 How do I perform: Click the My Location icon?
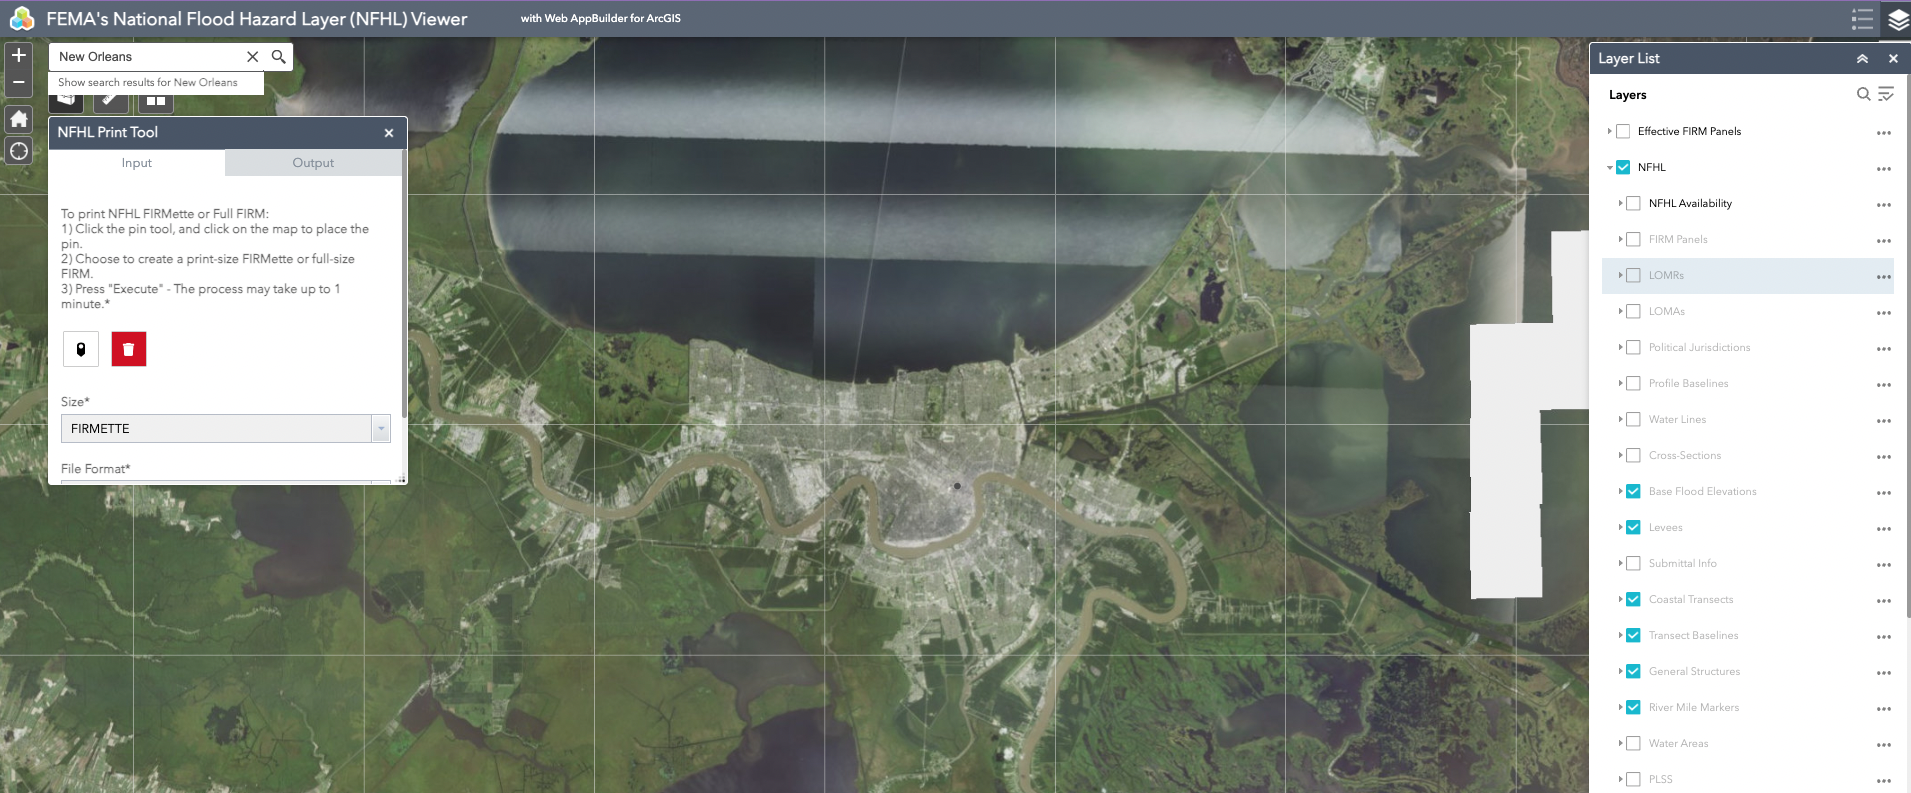tap(18, 151)
